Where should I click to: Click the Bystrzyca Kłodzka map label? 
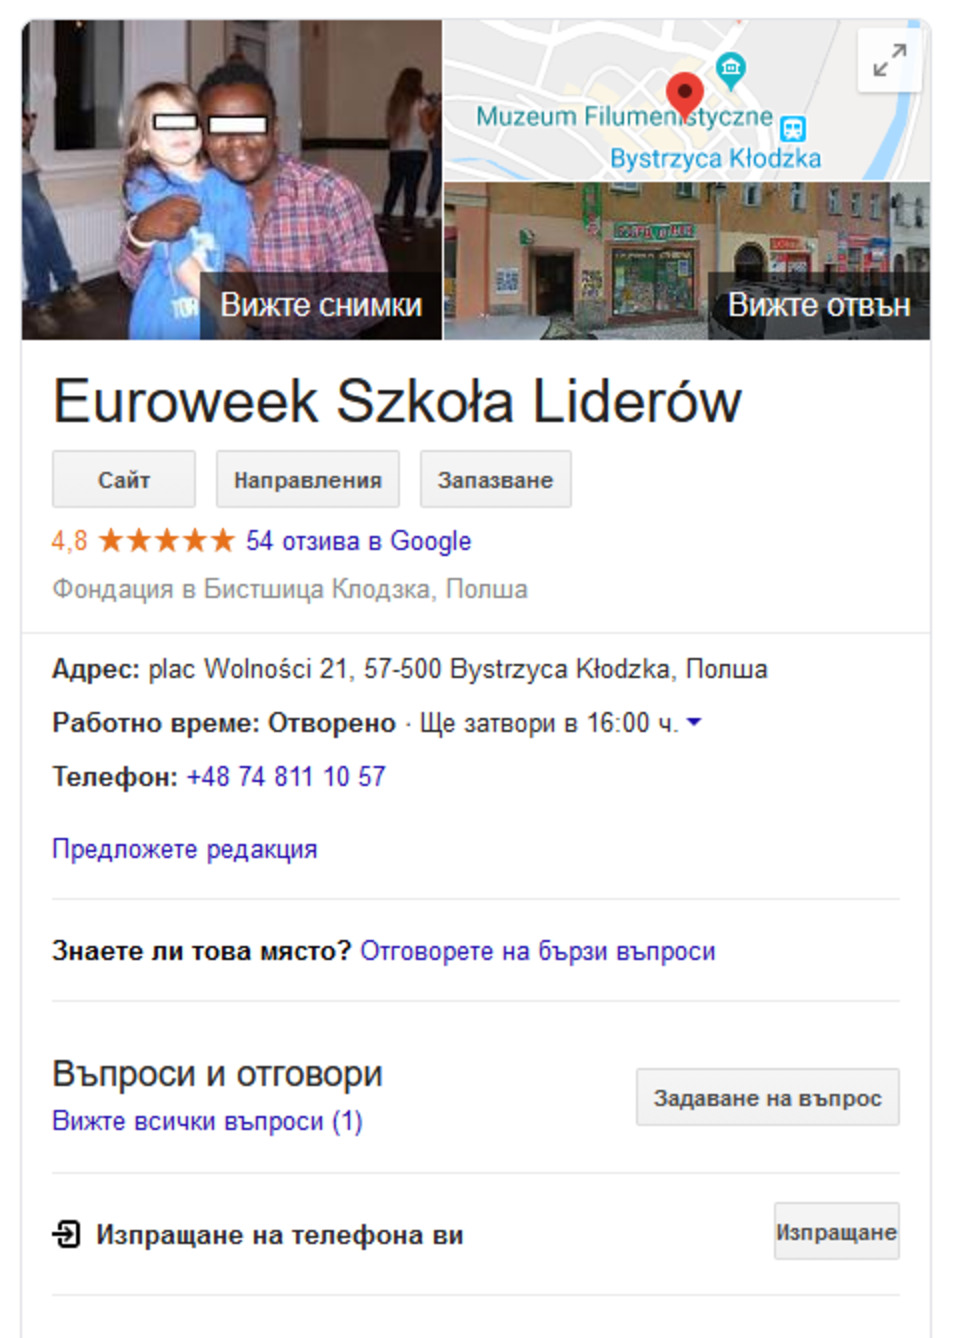(715, 158)
